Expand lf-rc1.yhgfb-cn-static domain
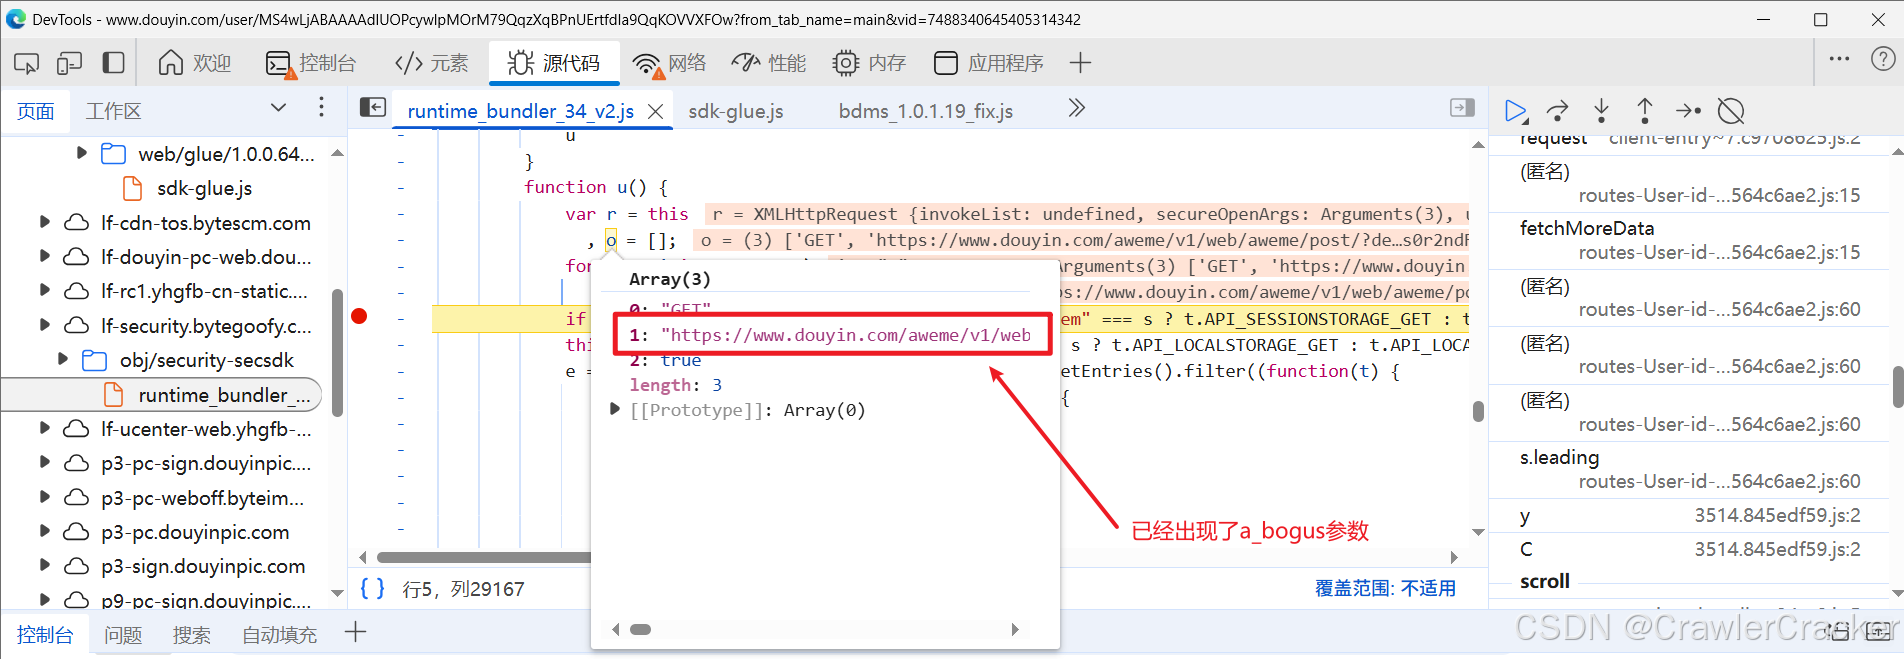1904x659 pixels. (44, 291)
